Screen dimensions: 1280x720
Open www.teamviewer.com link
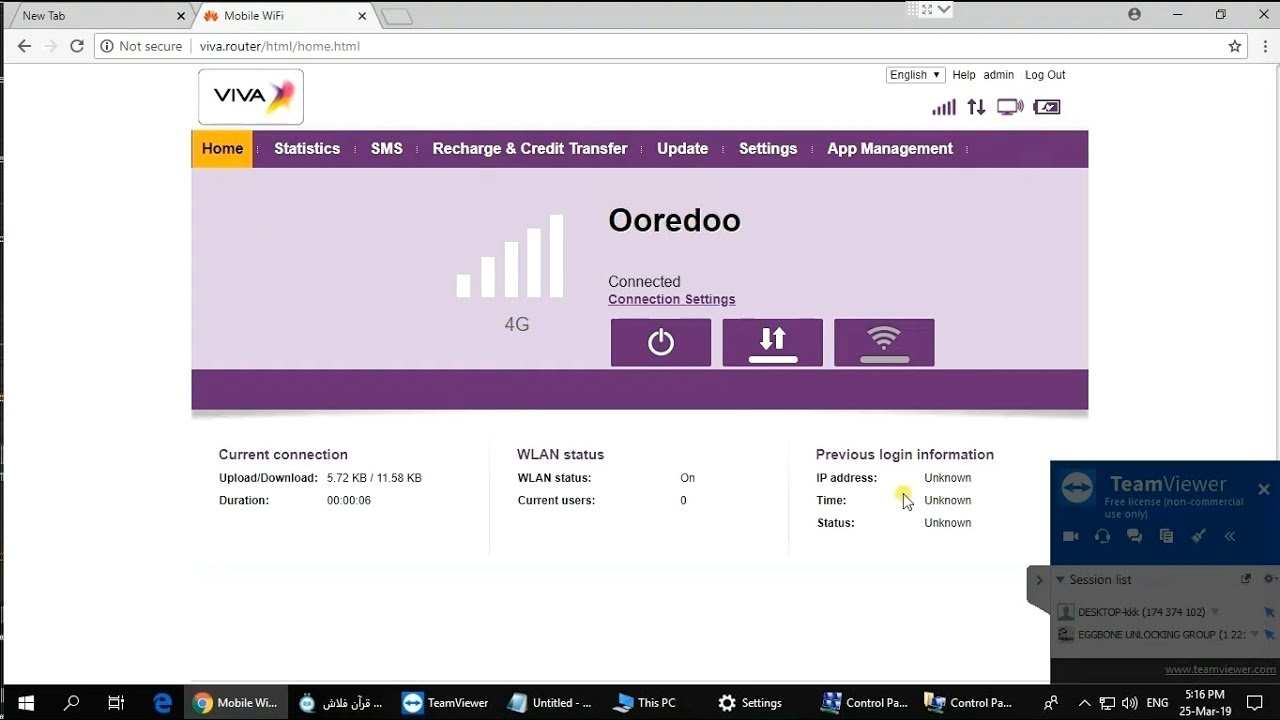tap(1220, 669)
